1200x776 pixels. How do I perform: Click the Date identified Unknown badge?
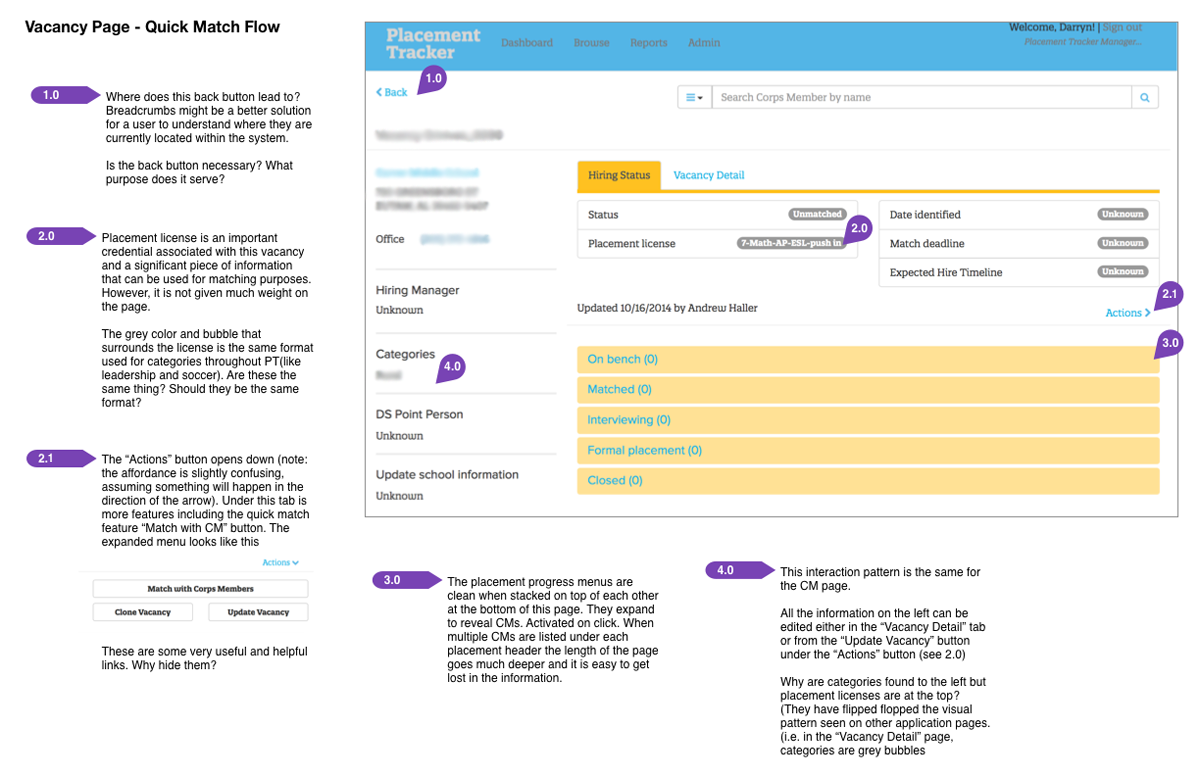1122,214
